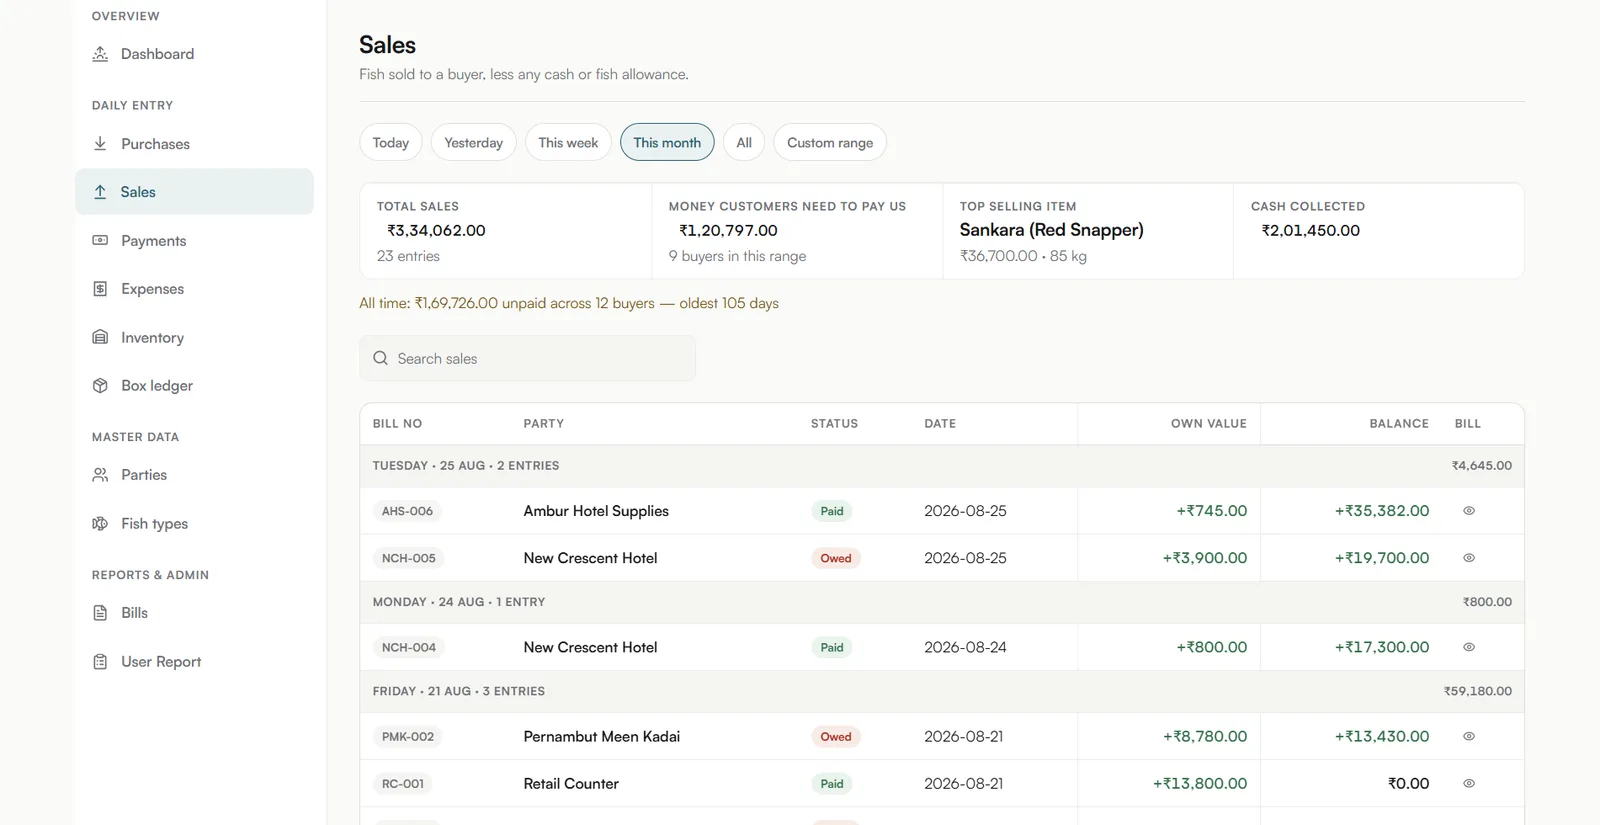Click the magnifier icon in Search sales
This screenshot has width=1600, height=825.
380,358
